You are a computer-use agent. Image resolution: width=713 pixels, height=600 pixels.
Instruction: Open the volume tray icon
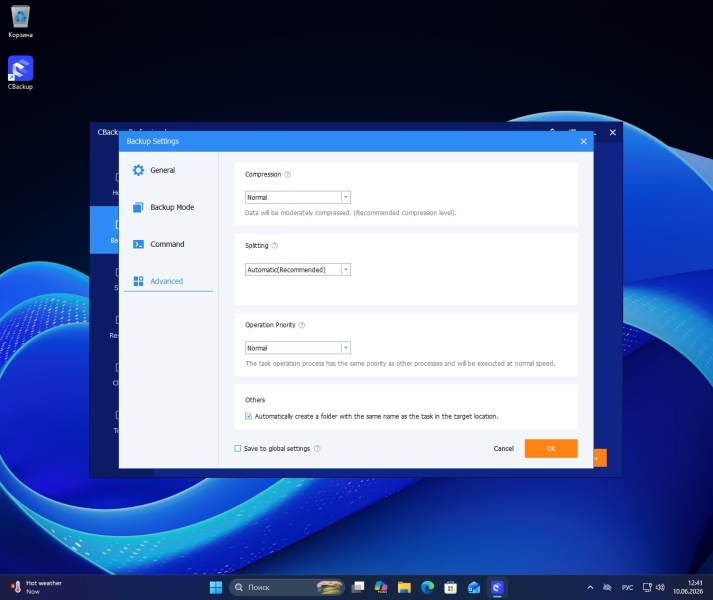(660, 587)
